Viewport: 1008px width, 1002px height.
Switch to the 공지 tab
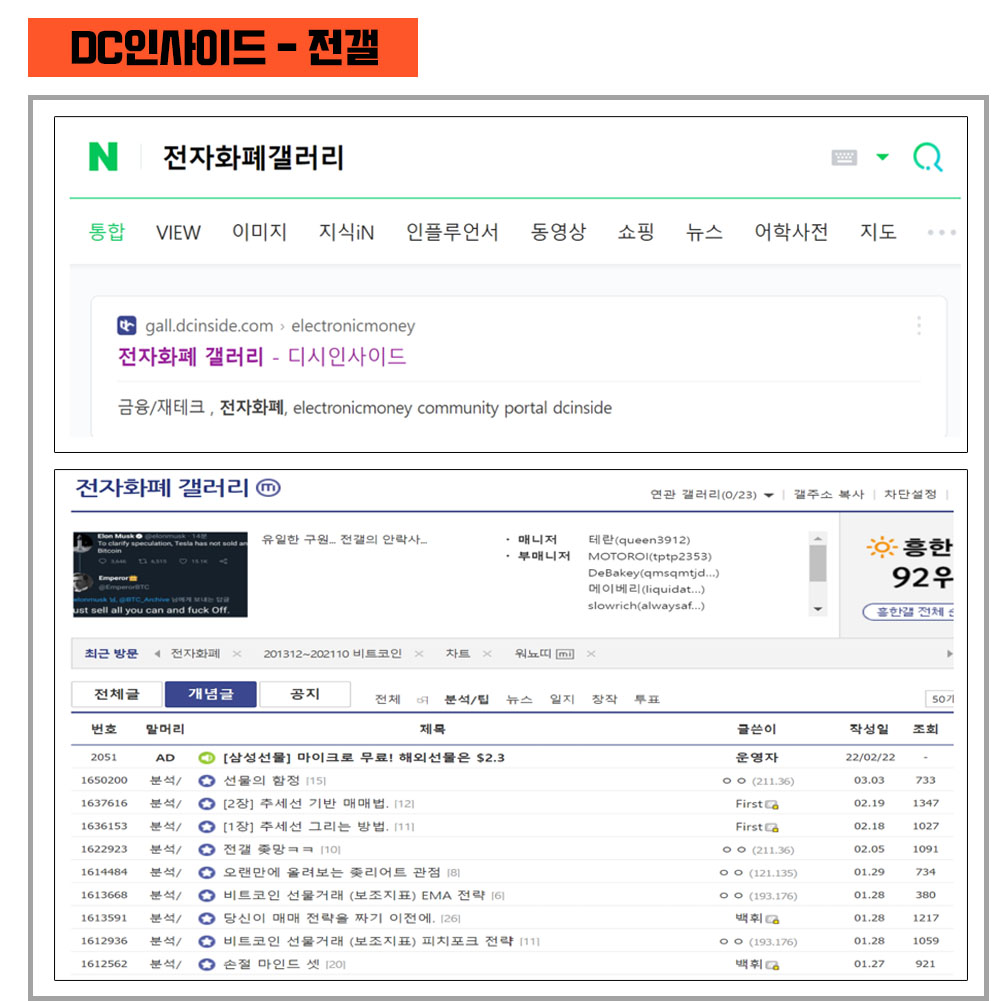click(x=305, y=694)
